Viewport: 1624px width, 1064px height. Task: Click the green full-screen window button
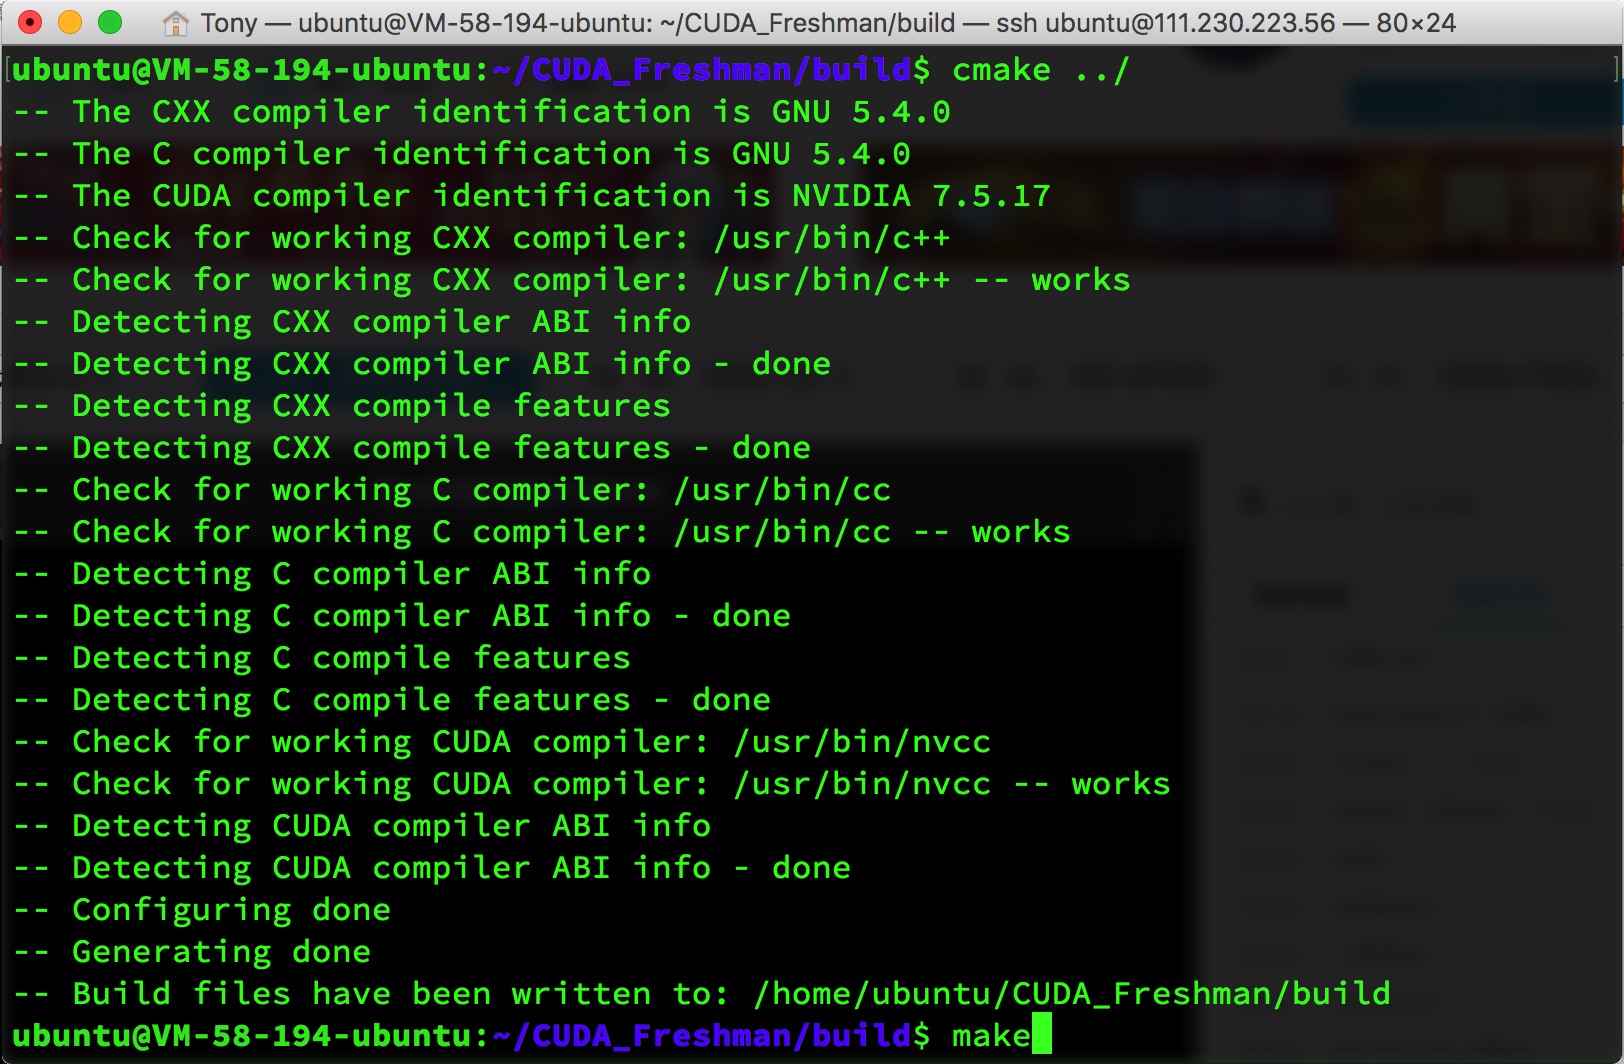pyautogui.click(x=110, y=22)
